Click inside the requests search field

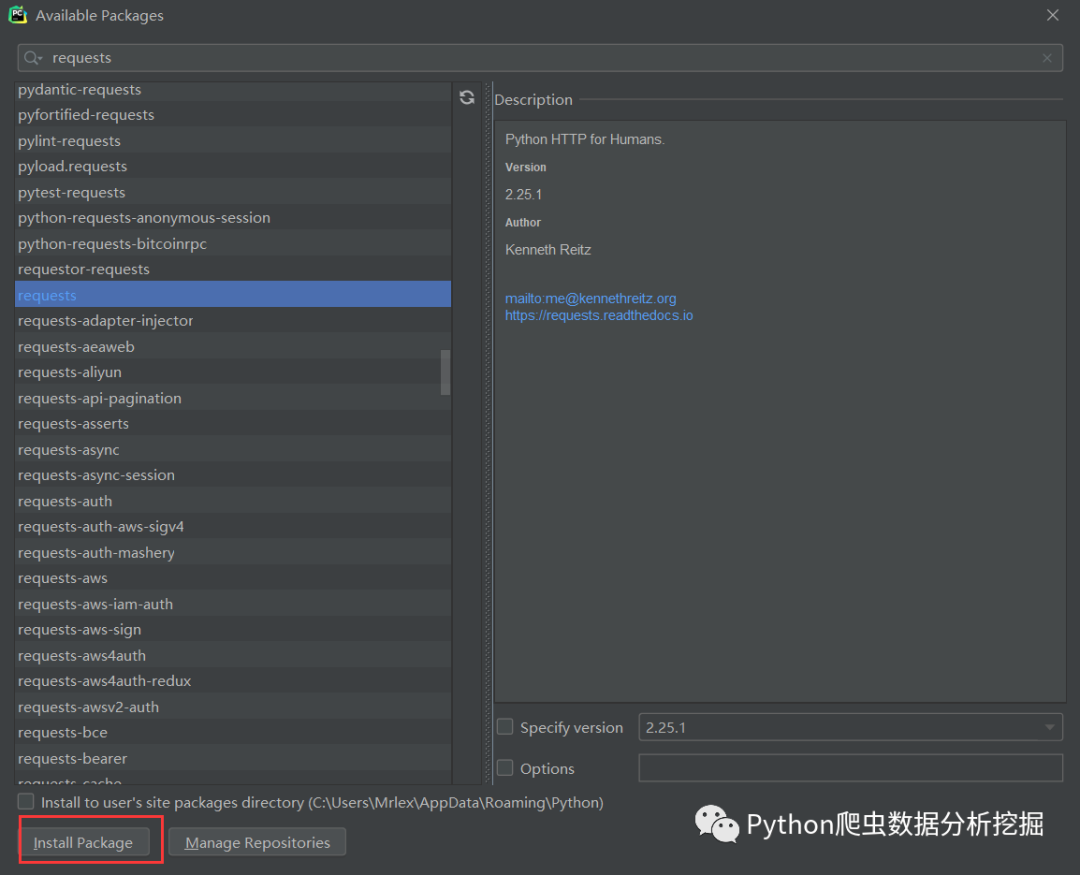coord(540,59)
